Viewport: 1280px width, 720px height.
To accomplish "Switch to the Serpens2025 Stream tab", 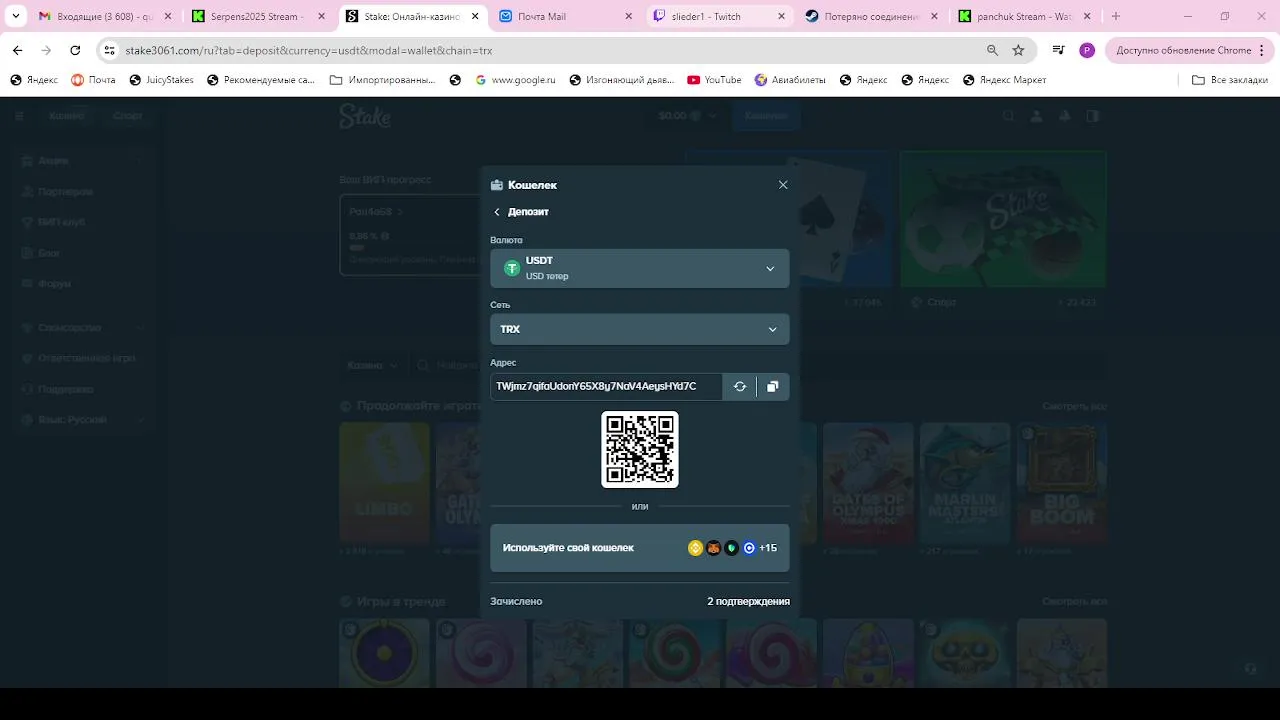I will 259,16.
